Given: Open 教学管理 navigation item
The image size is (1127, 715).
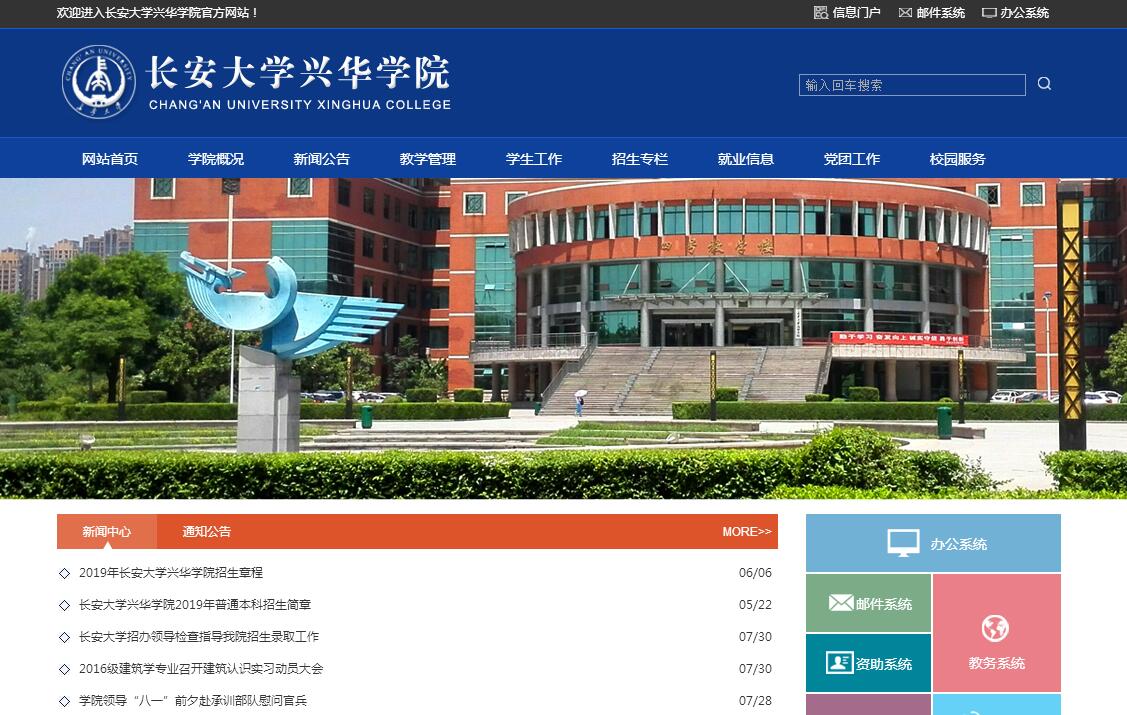Looking at the screenshot, I should point(428,159).
